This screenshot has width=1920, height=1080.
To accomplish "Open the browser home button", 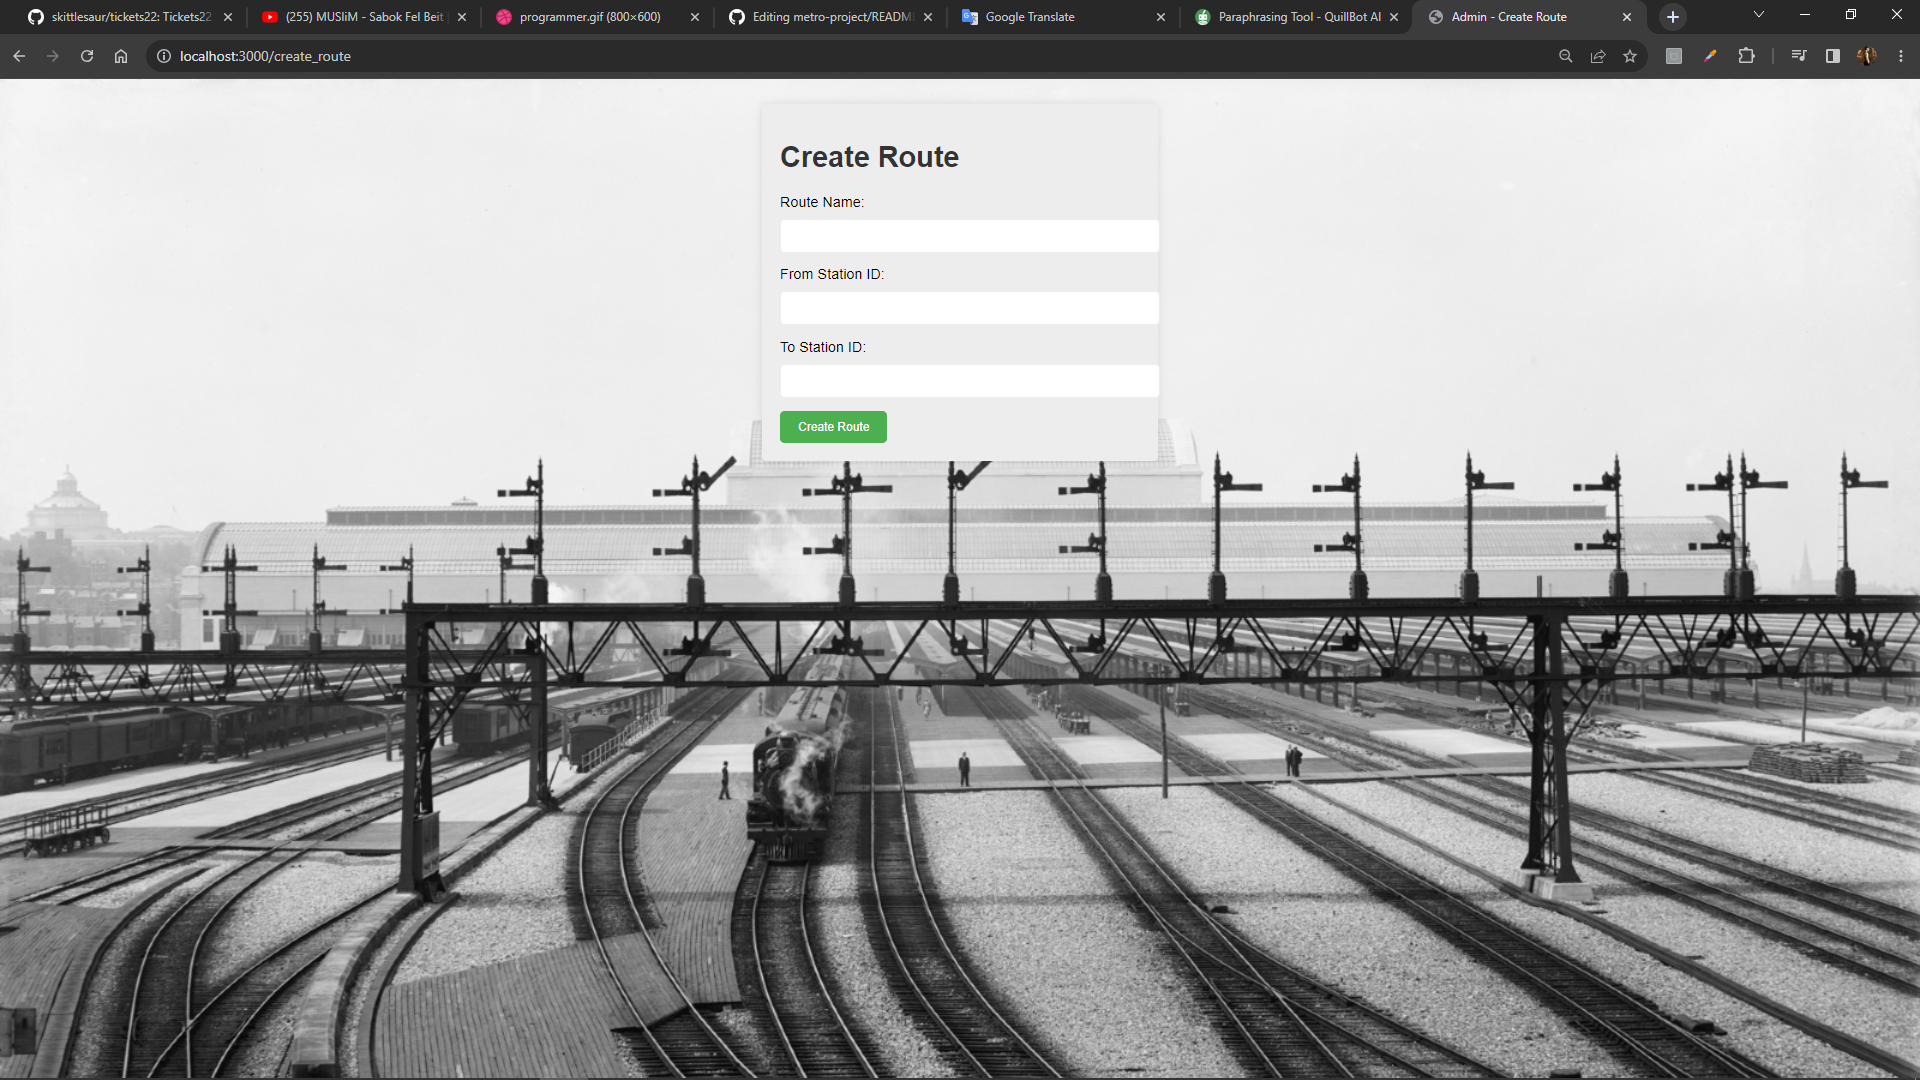I will (x=121, y=56).
